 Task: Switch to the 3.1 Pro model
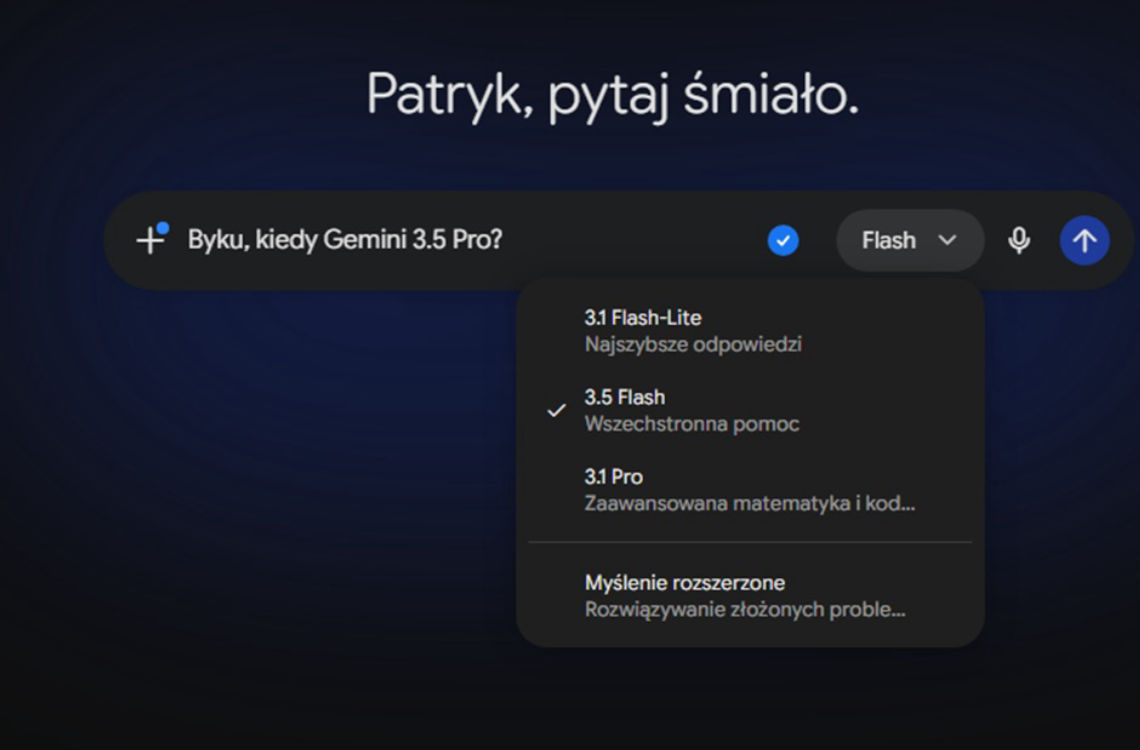coord(750,490)
